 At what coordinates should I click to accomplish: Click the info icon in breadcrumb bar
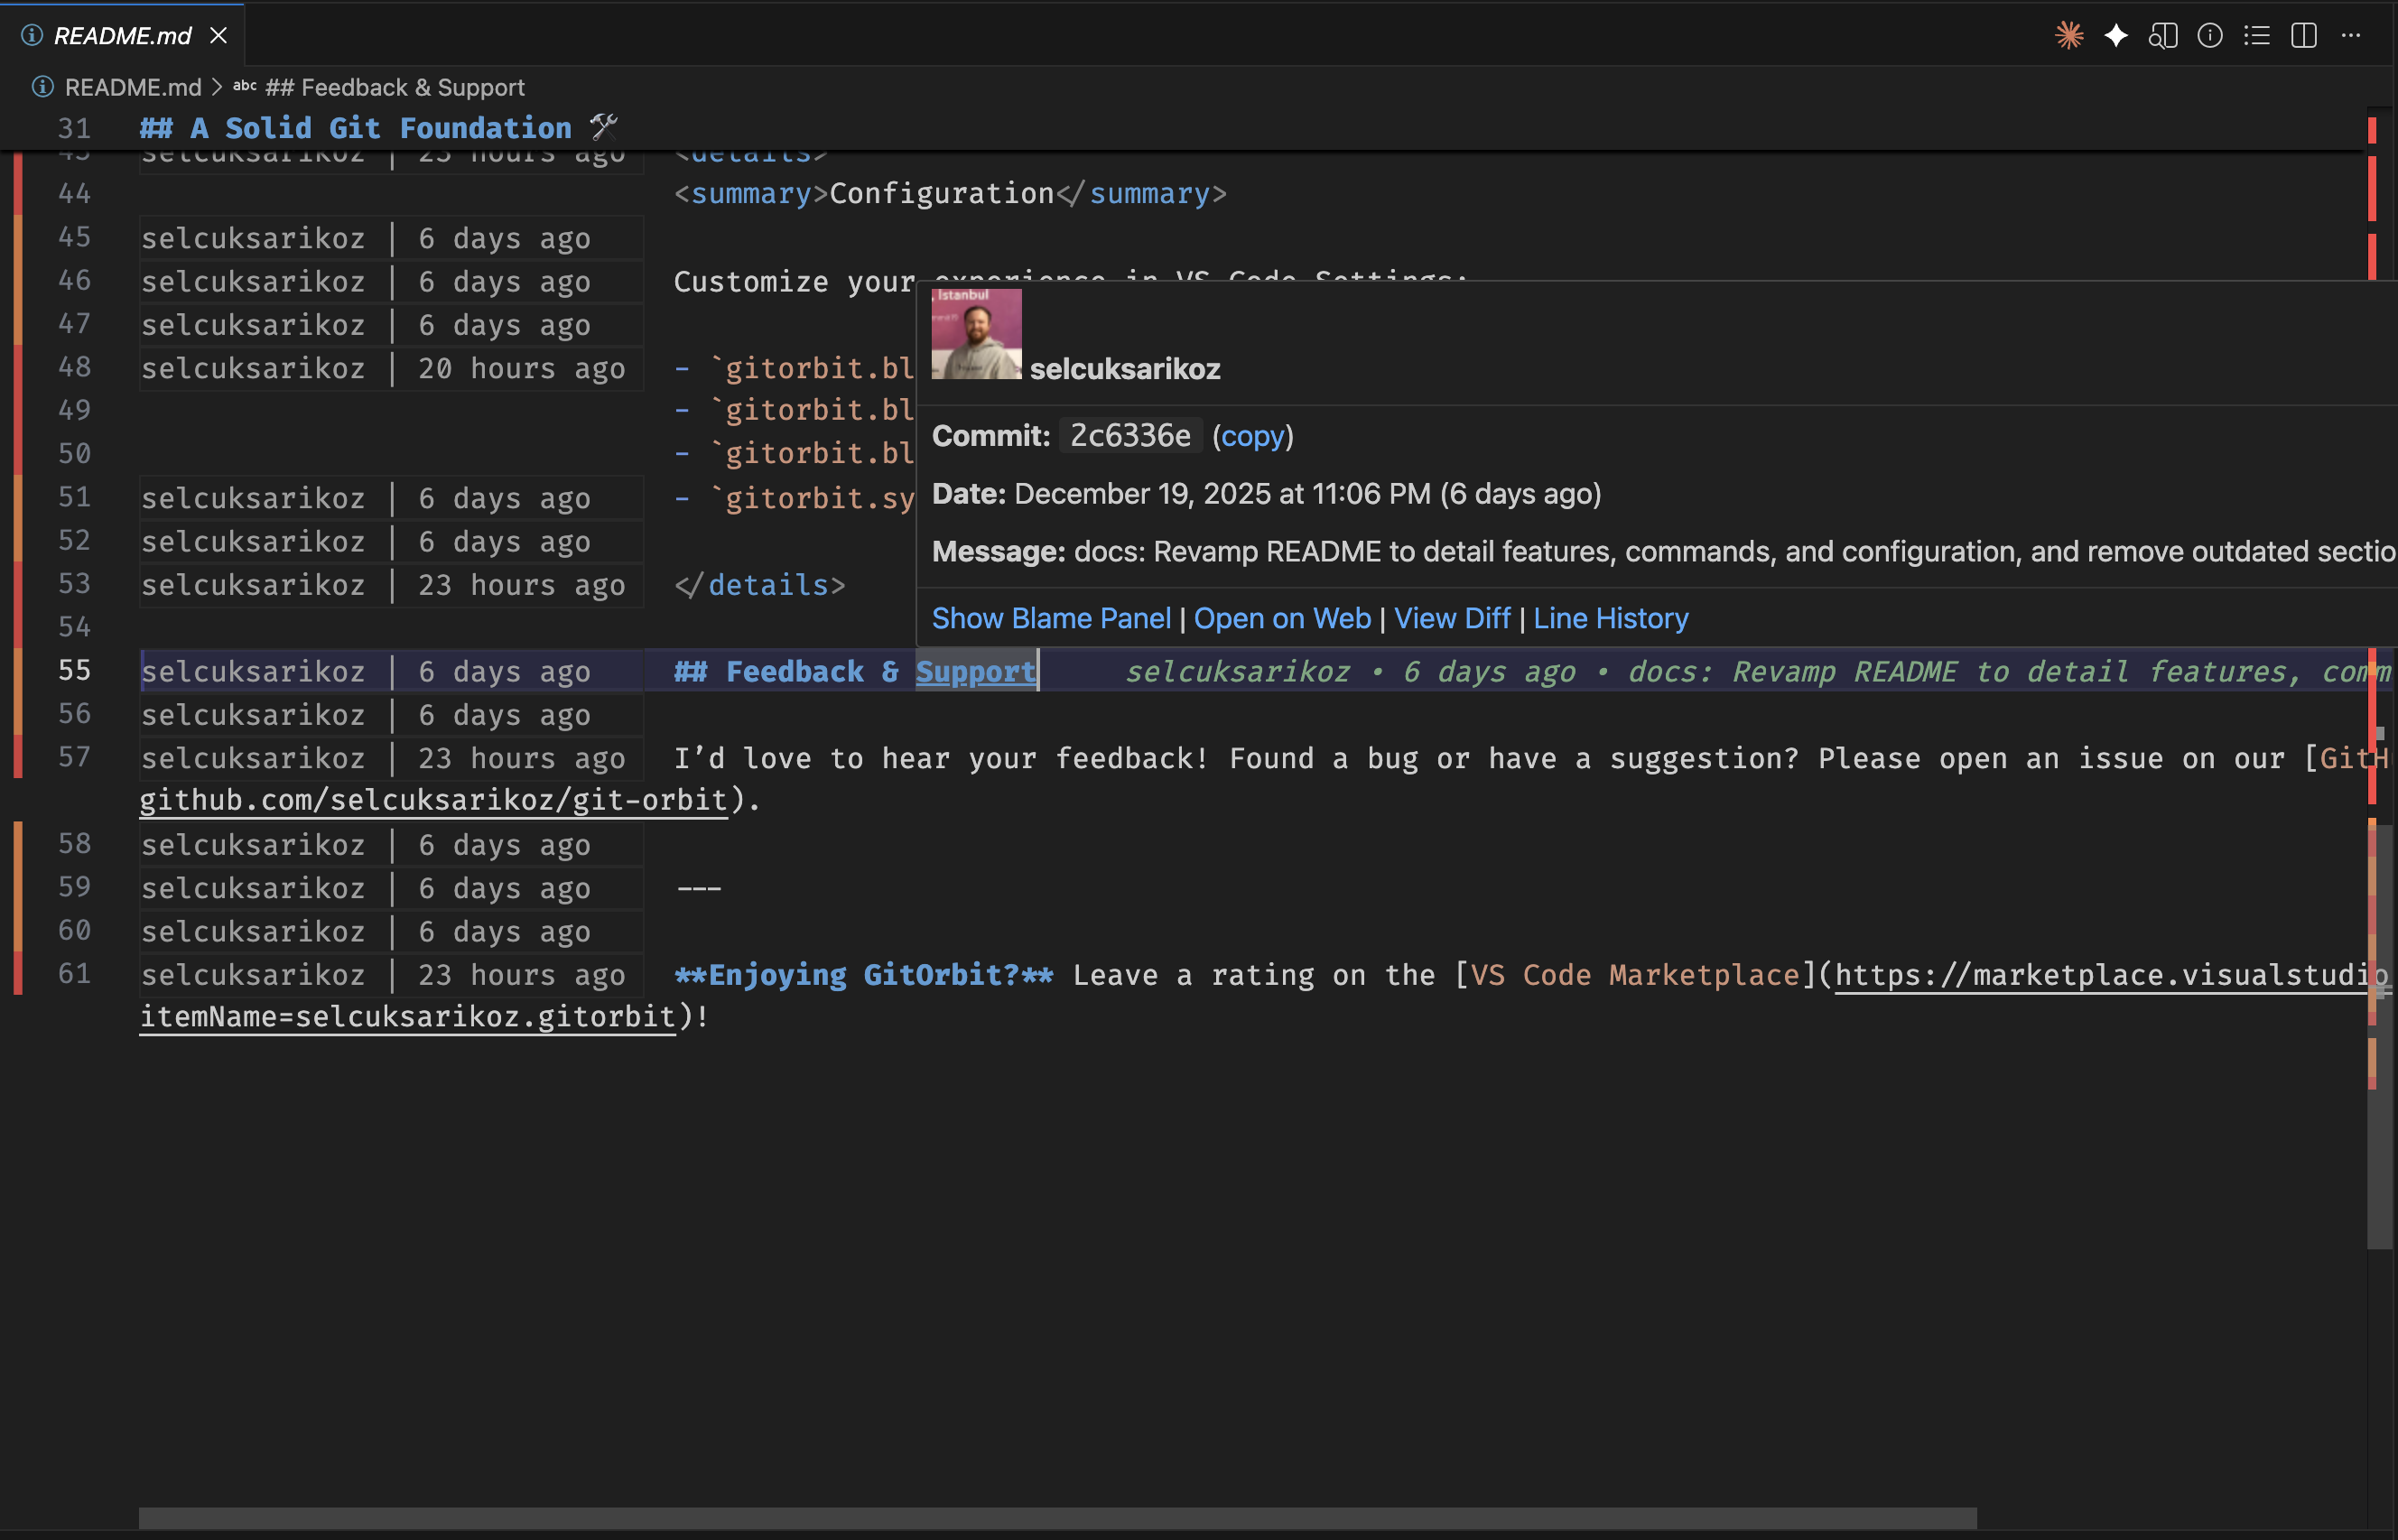[x=42, y=87]
